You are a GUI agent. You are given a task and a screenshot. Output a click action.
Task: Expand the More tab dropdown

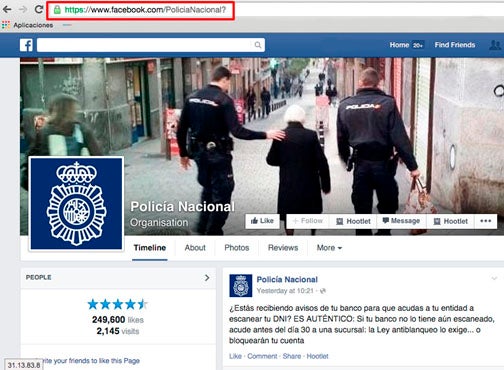click(329, 248)
